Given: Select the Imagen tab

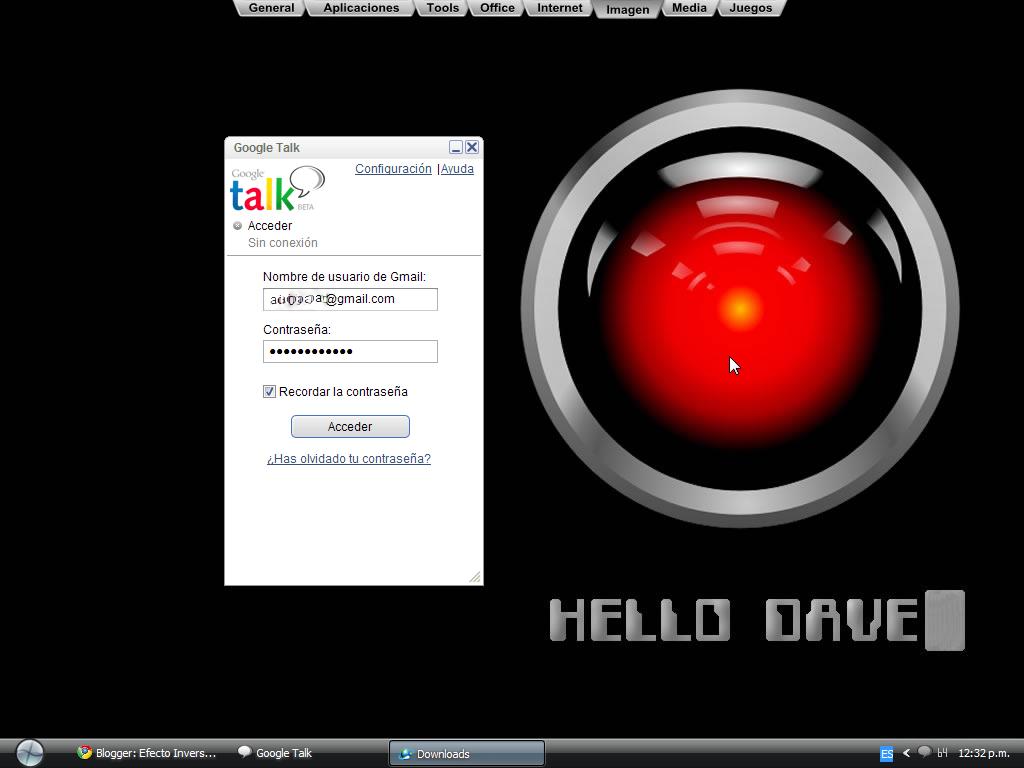Looking at the screenshot, I should tap(627, 9).
